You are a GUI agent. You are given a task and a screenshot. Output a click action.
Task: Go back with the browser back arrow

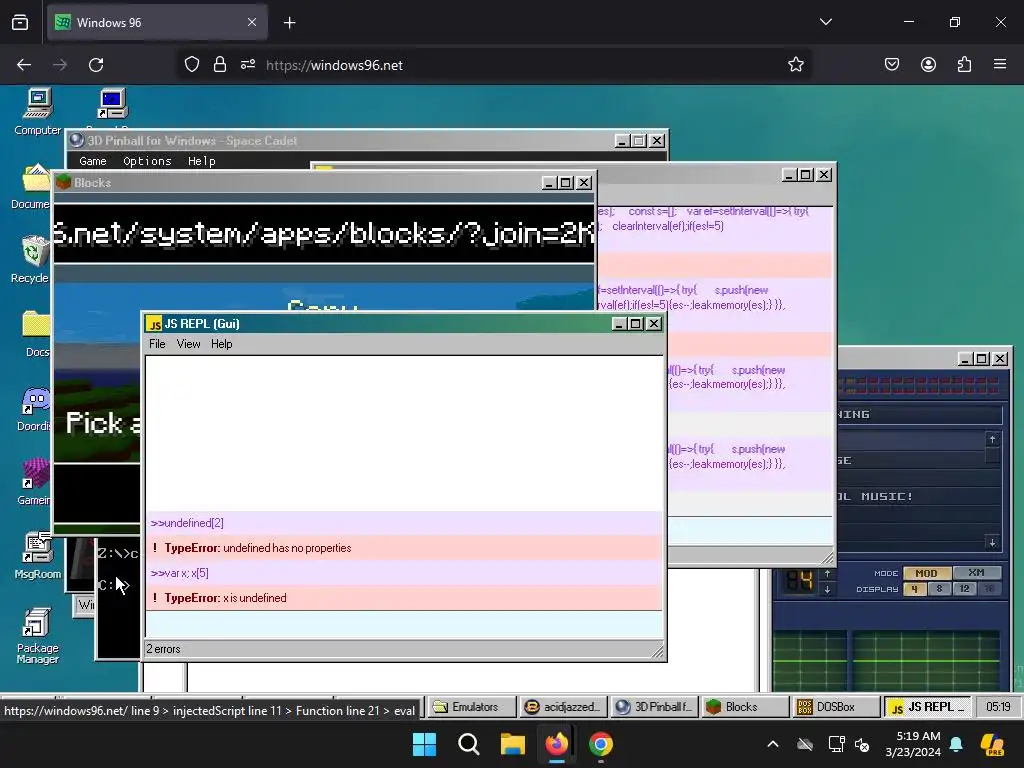[x=24, y=65]
